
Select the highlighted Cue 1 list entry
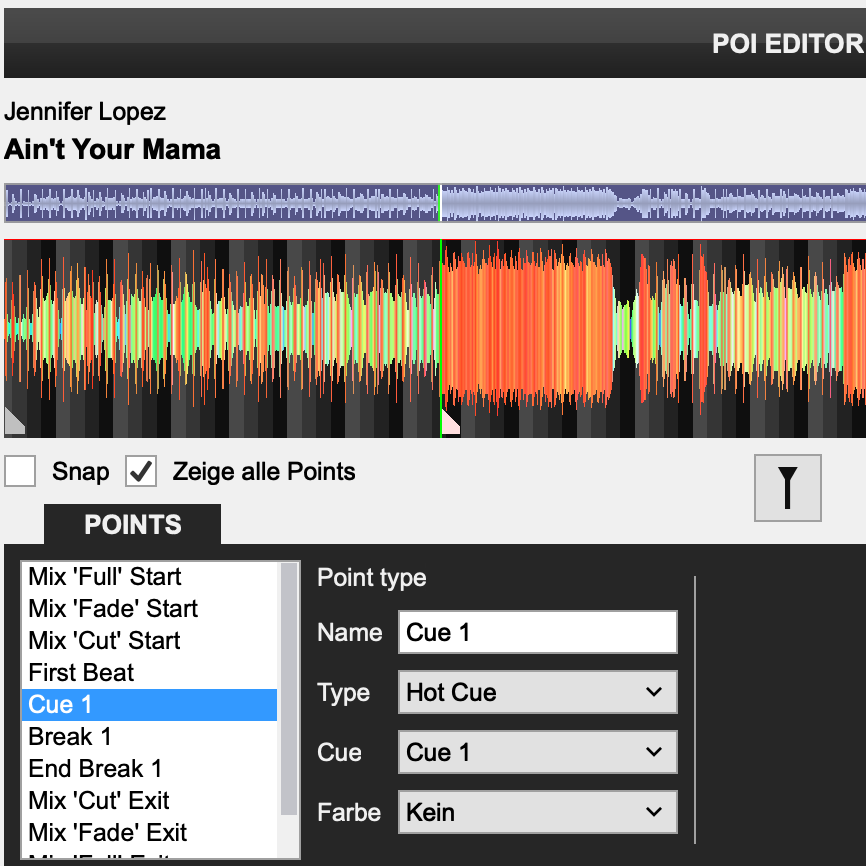(x=149, y=705)
